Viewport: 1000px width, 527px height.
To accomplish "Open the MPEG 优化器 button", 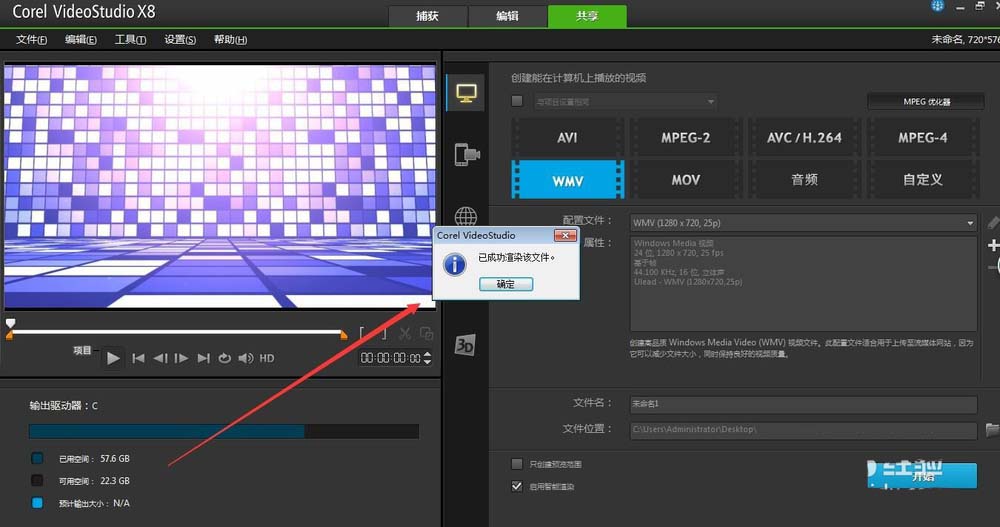I will pyautogui.click(x=926, y=101).
